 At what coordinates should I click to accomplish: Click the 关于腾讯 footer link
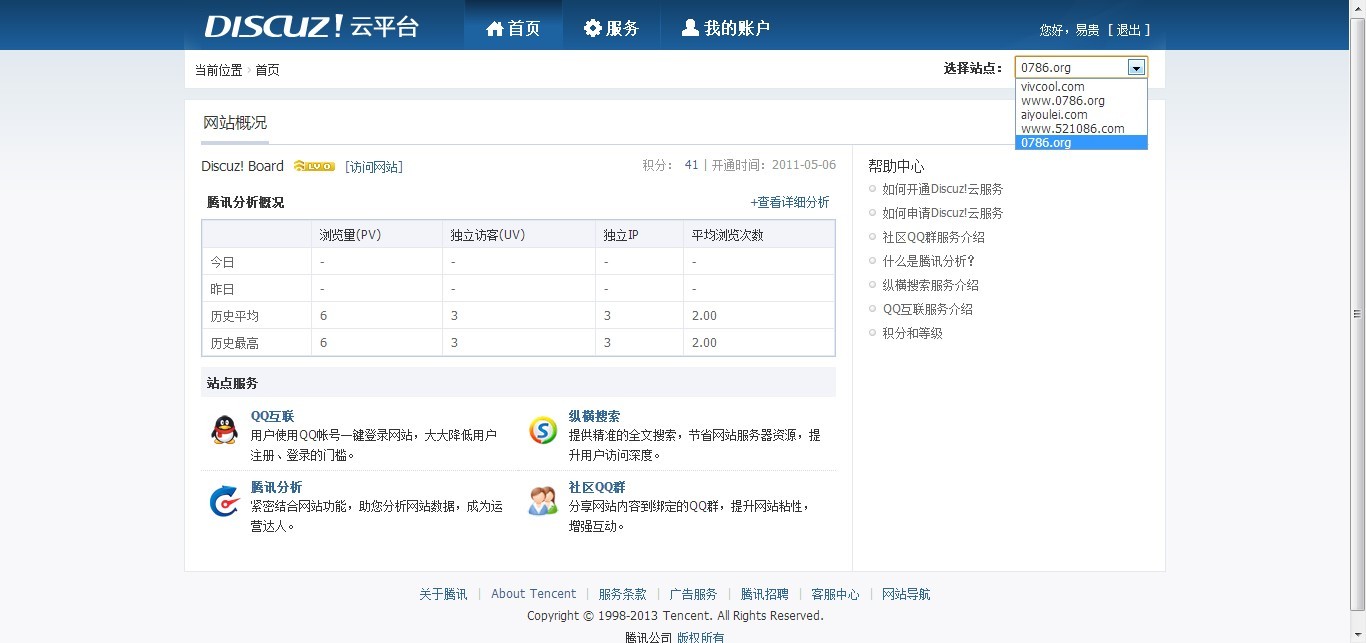pos(443,594)
